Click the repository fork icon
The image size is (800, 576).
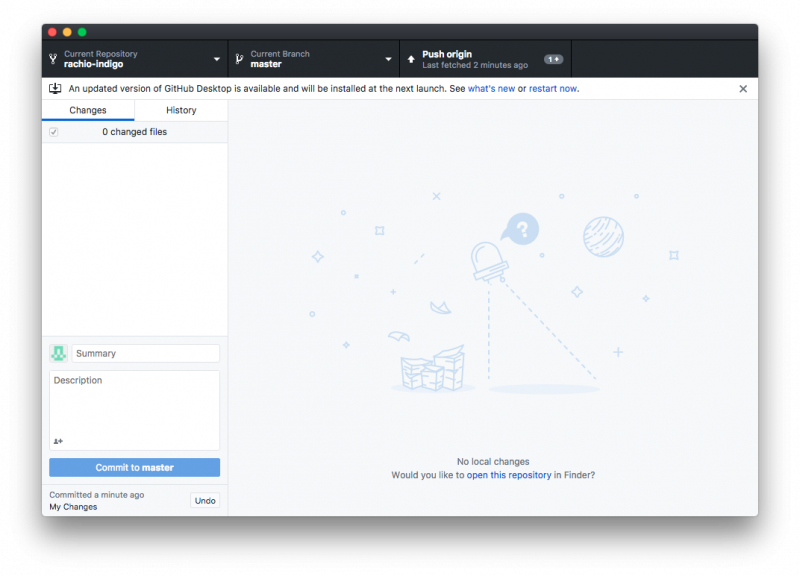pyautogui.click(x=53, y=59)
